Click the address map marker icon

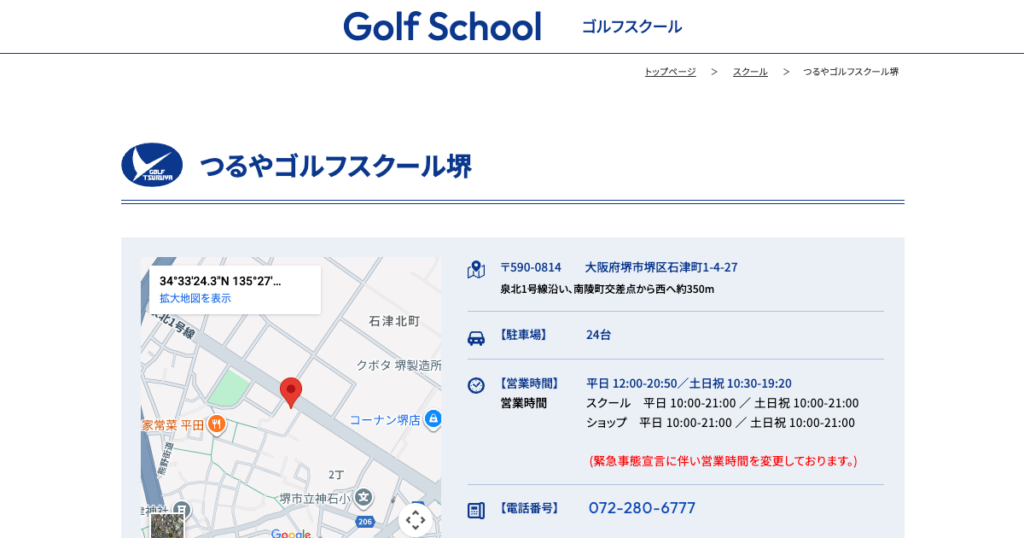coord(476,269)
